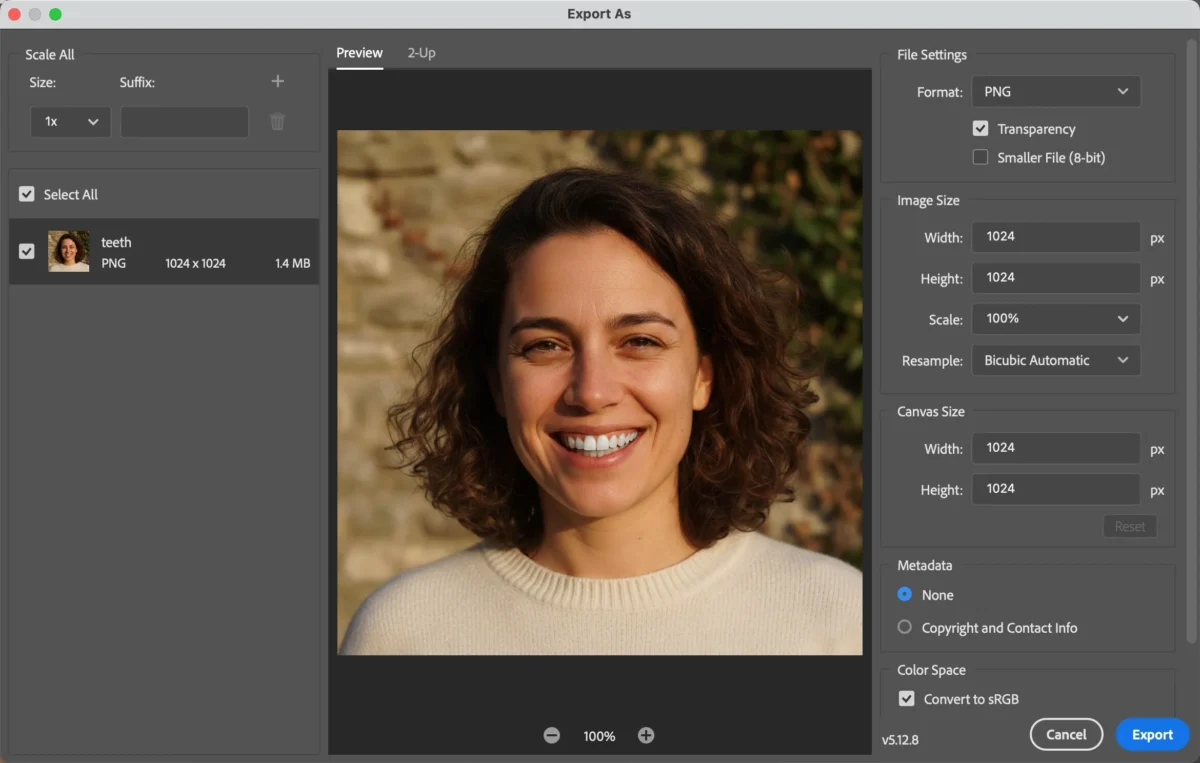Switch to the 2-Up tab

coord(421,53)
